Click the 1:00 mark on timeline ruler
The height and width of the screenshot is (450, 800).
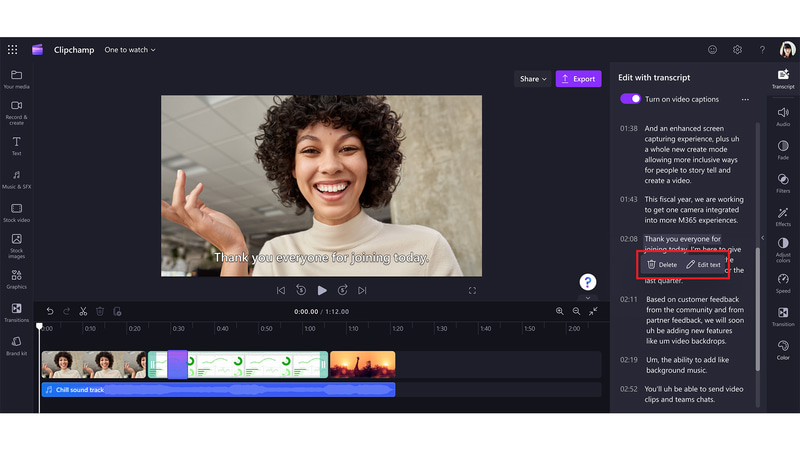tap(309, 329)
